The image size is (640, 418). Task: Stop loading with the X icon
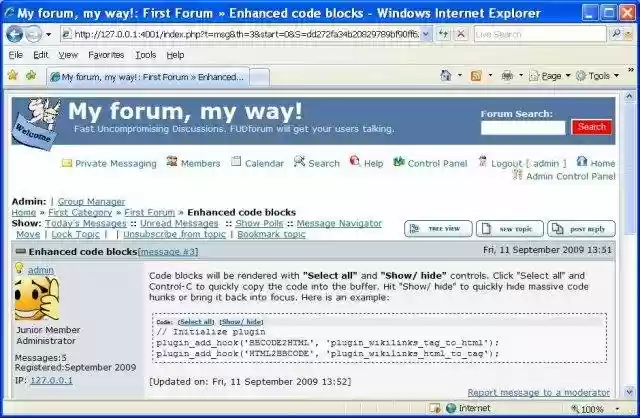[x=461, y=34]
